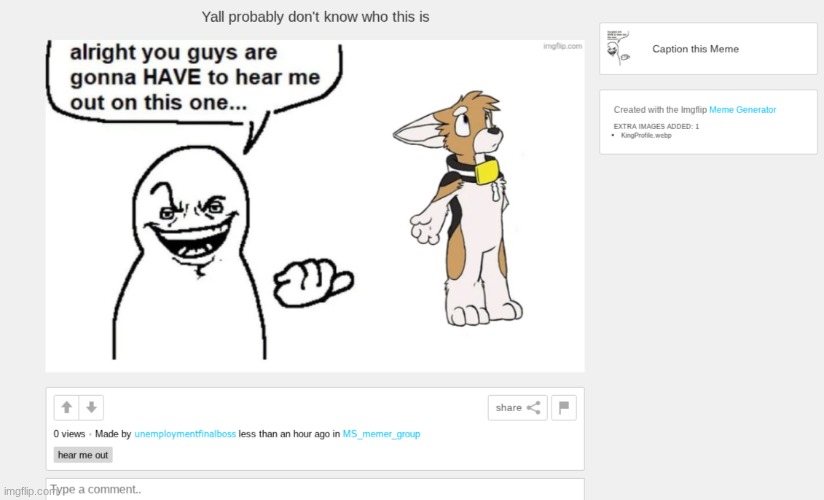Screen dimensions: 824x500
Task: Go to the MS_memer_group stream link
Action: (x=382, y=434)
